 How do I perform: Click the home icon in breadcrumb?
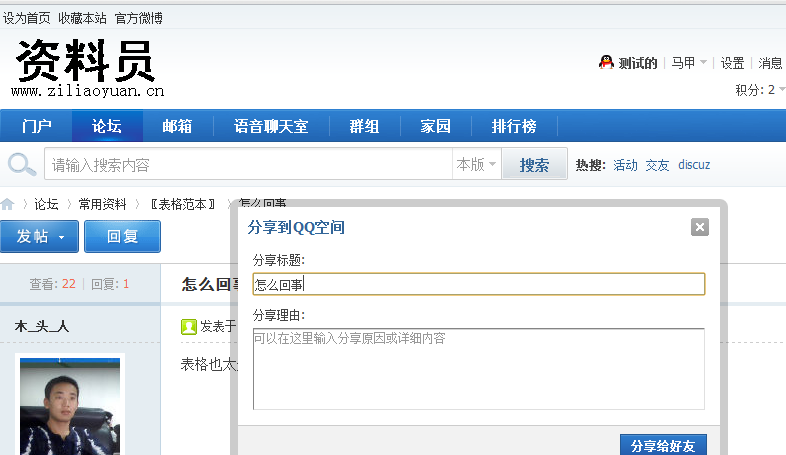[x=8, y=204]
